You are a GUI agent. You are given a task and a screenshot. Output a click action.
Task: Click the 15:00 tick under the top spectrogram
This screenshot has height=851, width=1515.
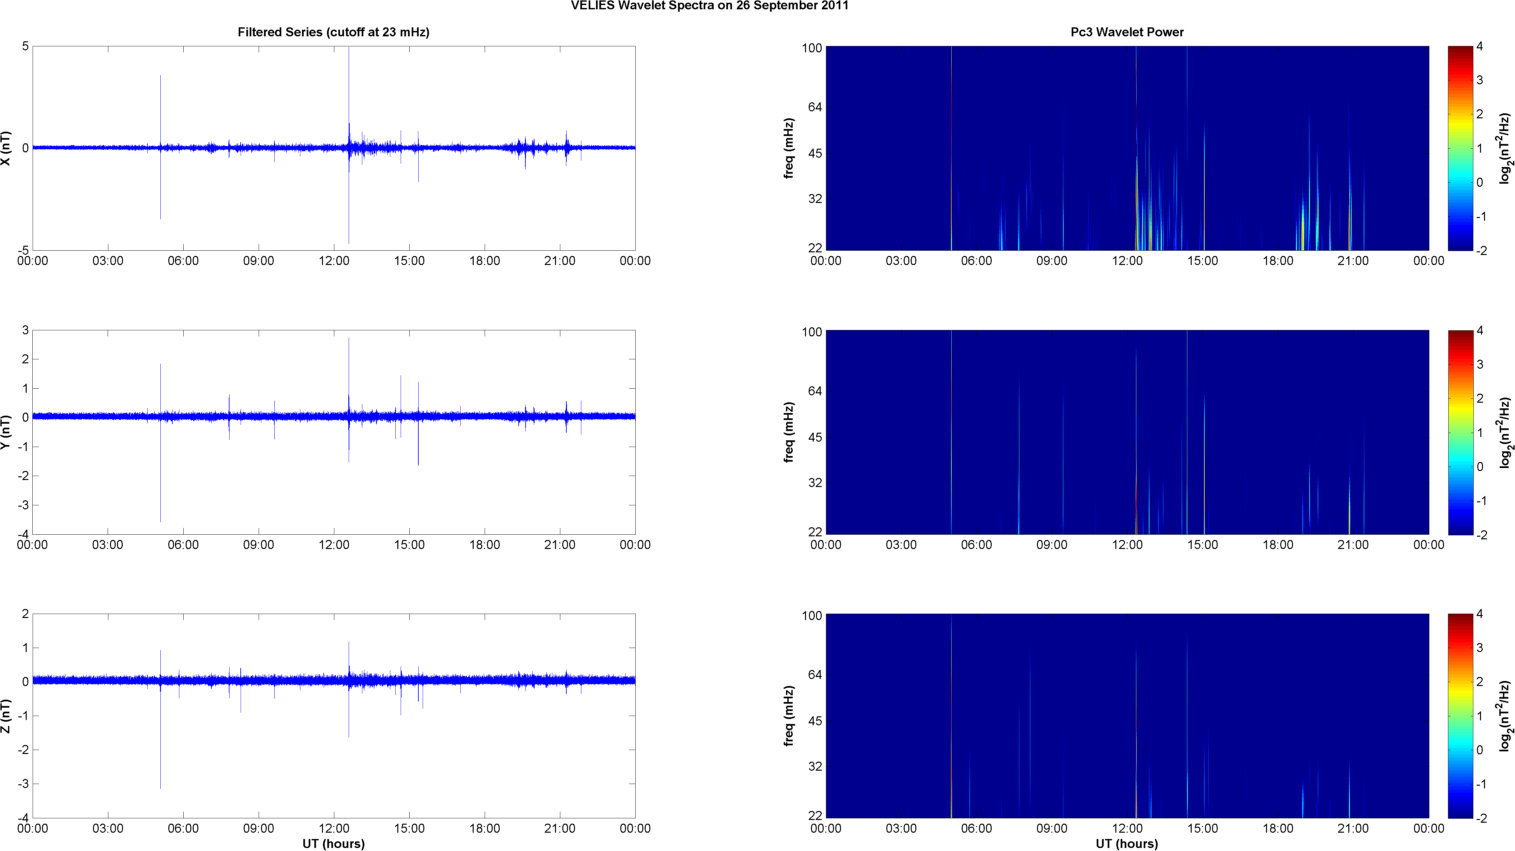click(x=1203, y=261)
